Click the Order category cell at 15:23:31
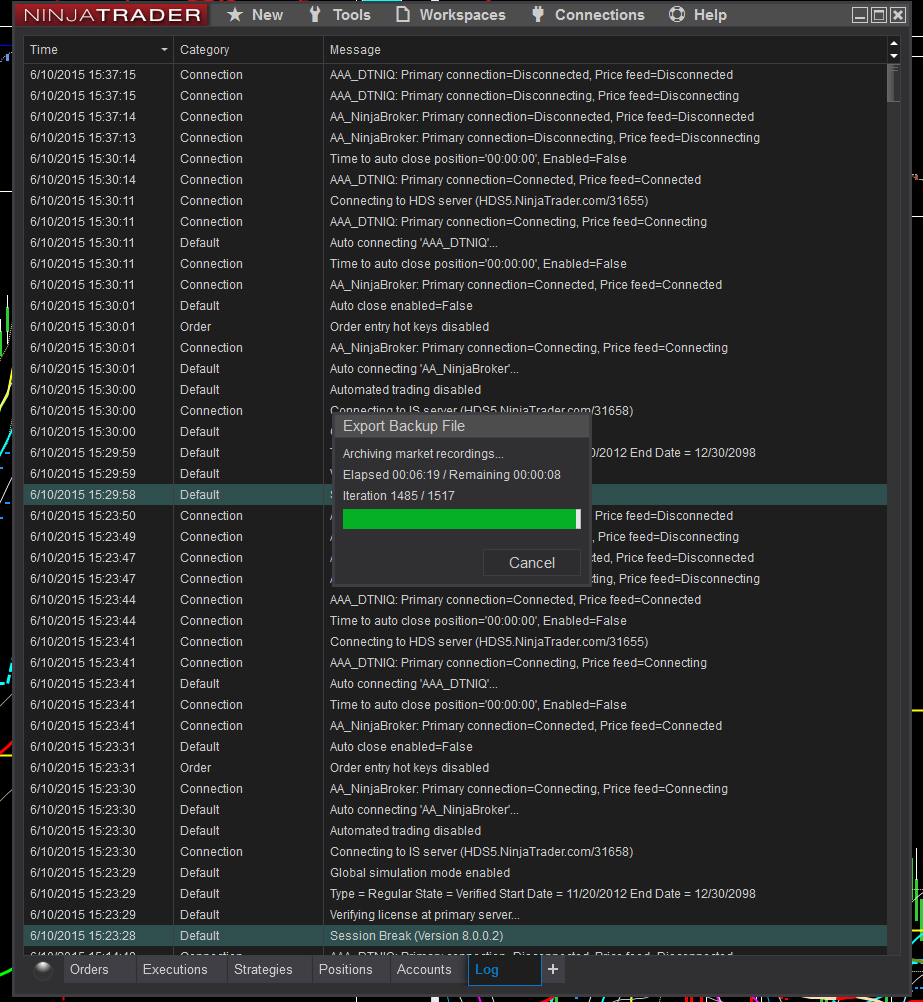The width and height of the screenshot is (923, 1002). tap(195, 767)
